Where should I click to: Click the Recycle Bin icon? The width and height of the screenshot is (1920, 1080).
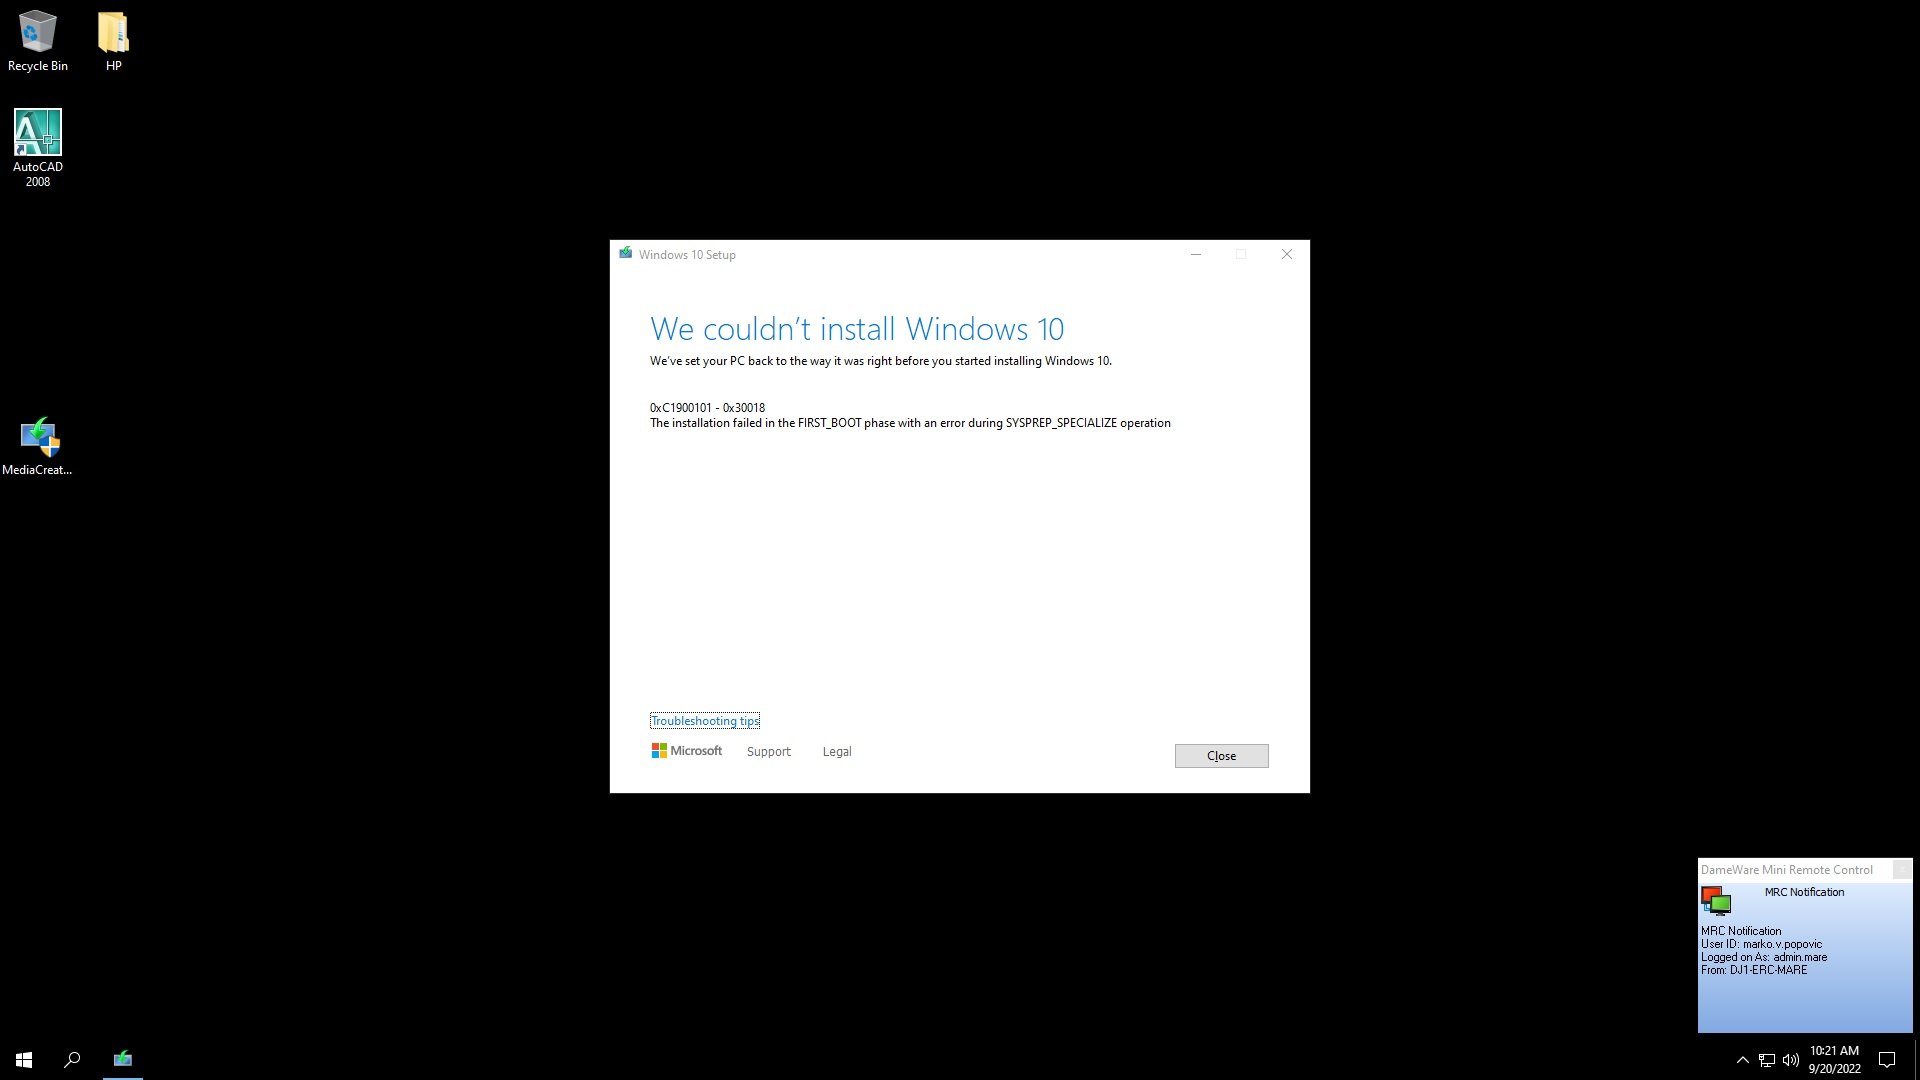pyautogui.click(x=37, y=30)
